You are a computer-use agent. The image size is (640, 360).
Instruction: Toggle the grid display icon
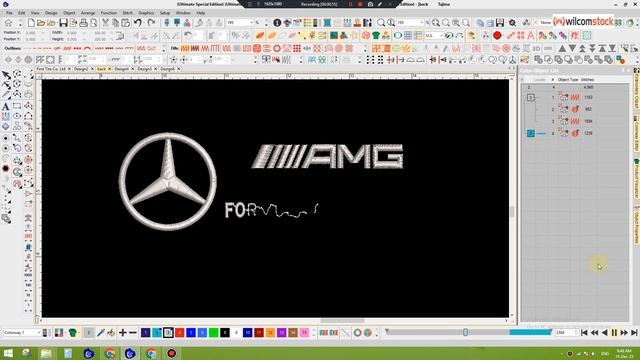(x=408, y=36)
